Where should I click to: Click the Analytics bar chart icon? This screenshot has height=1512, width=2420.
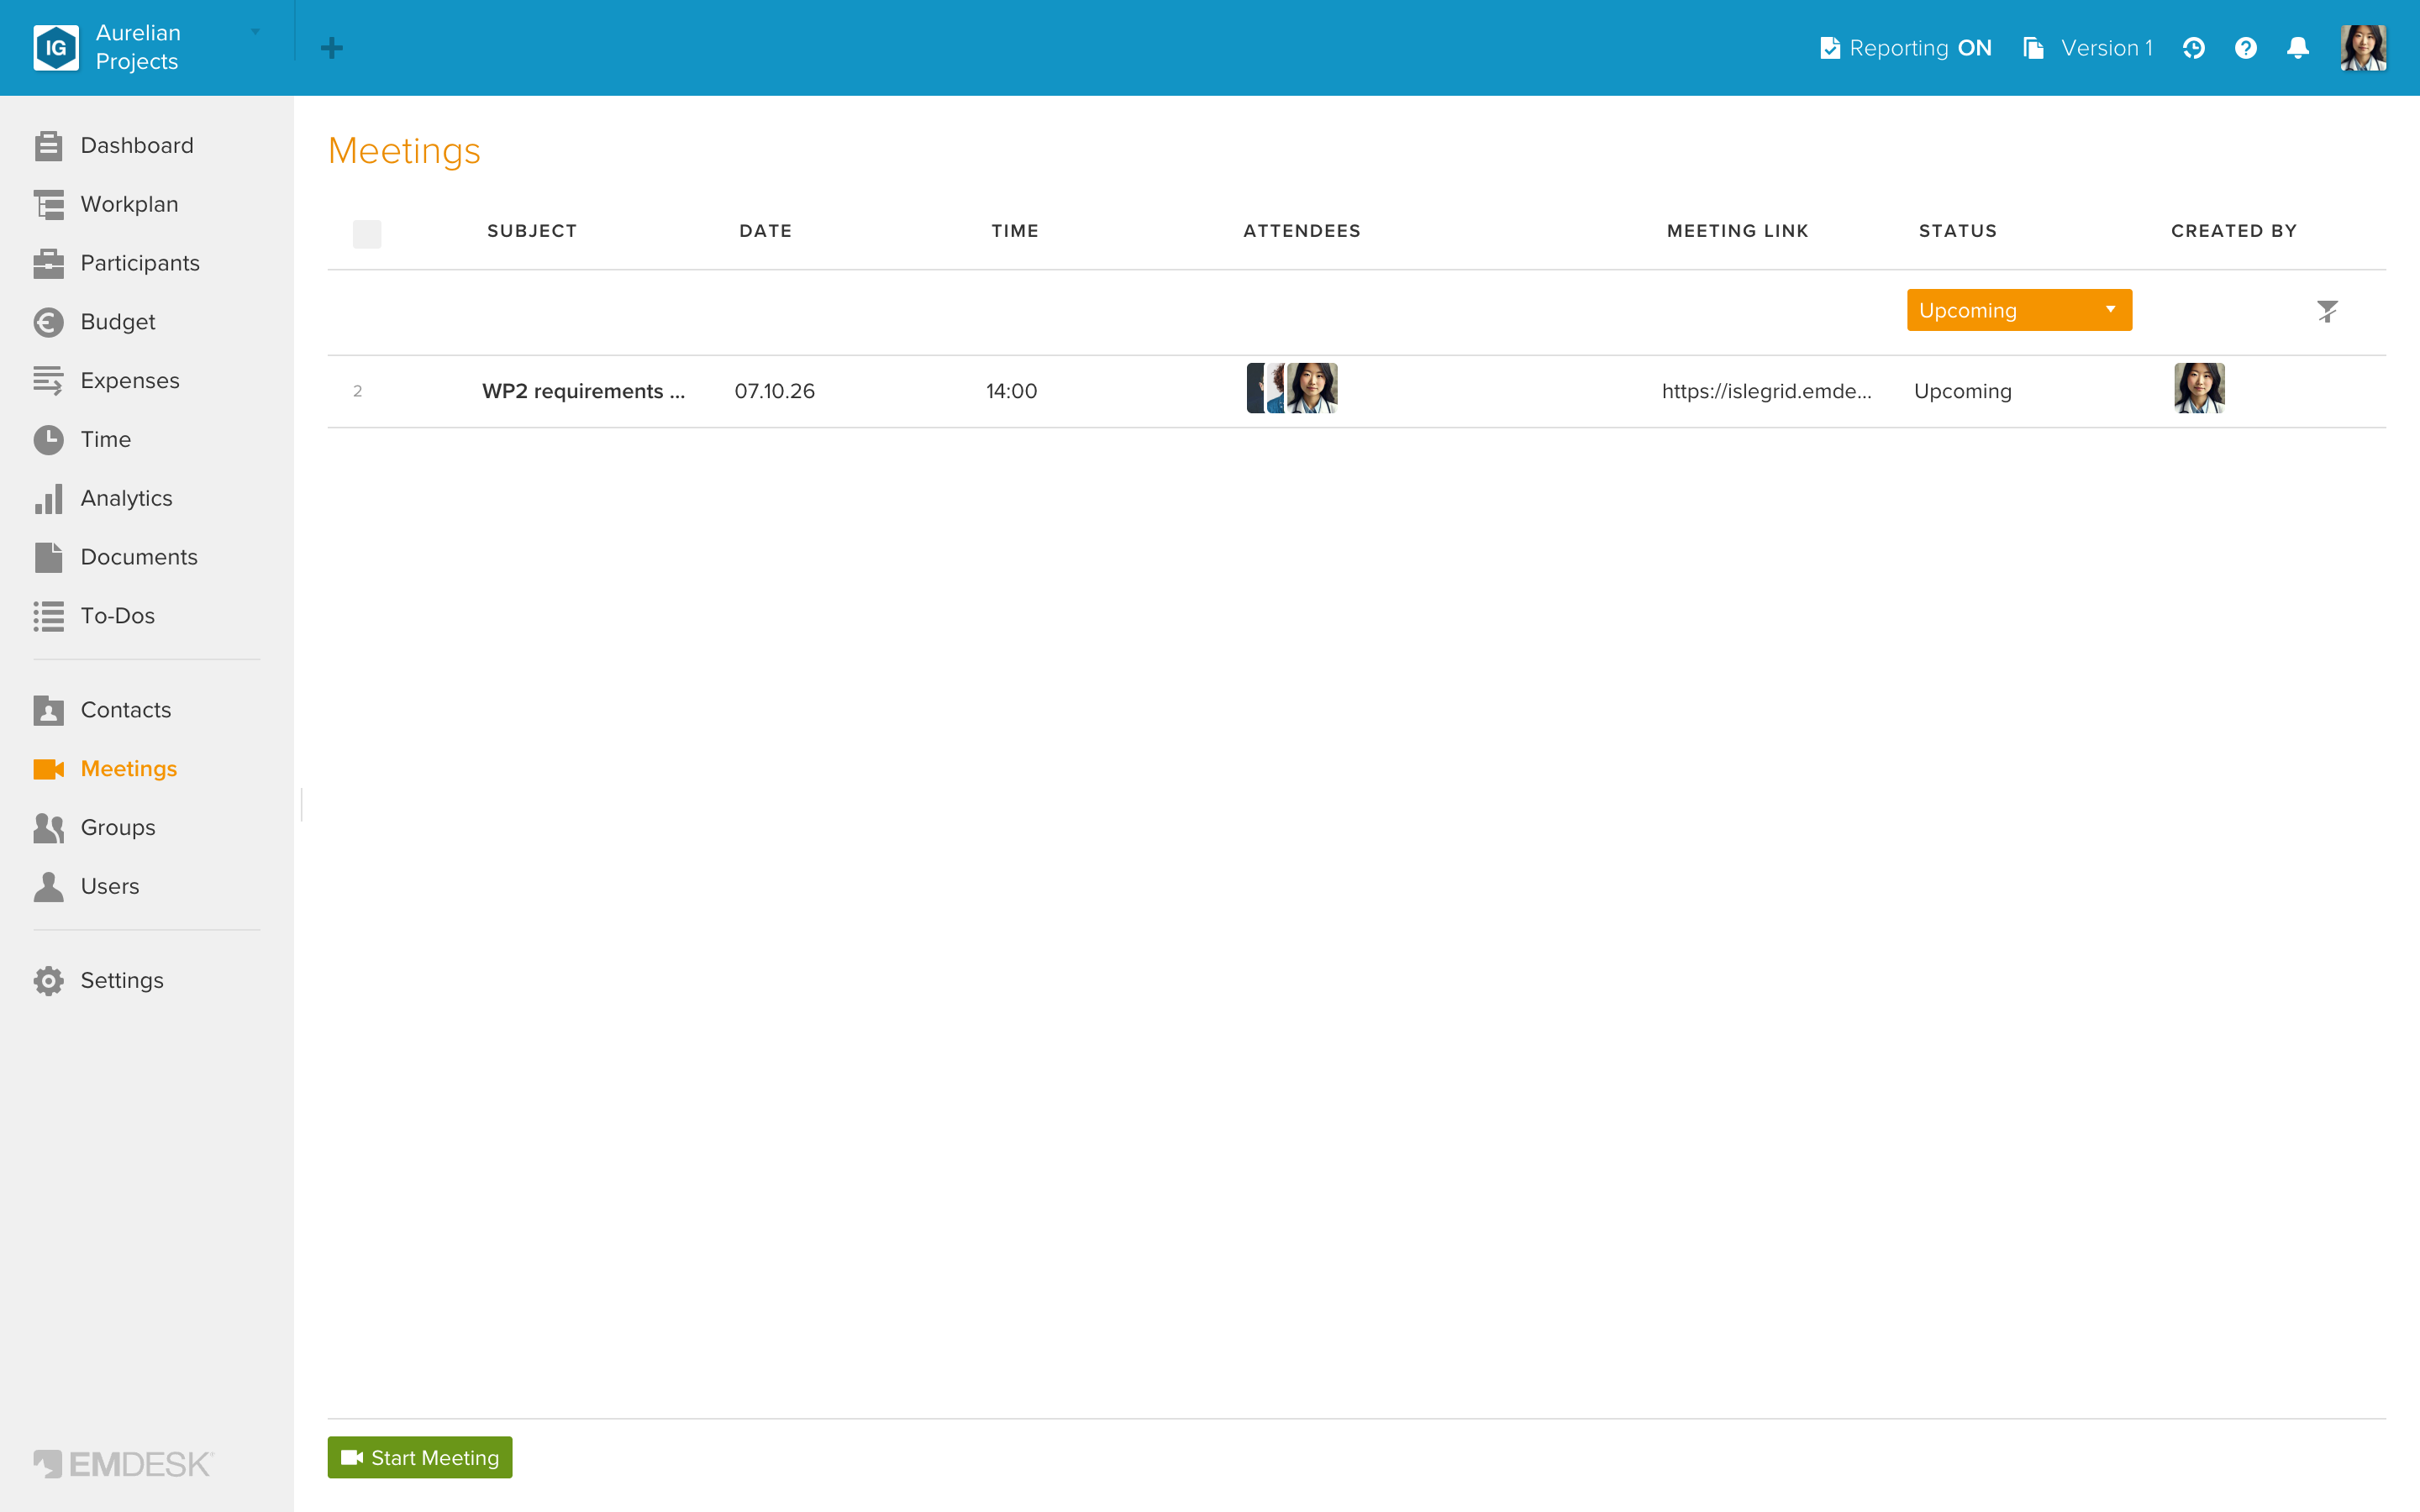pyautogui.click(x=48, y=499)
